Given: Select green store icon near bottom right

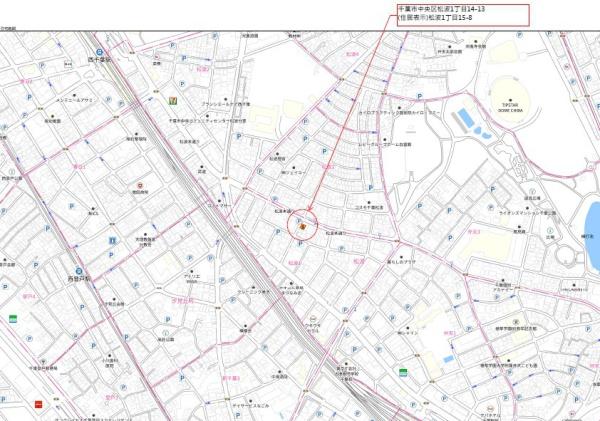Looking at the screenshot, I should tap(403, 372).
